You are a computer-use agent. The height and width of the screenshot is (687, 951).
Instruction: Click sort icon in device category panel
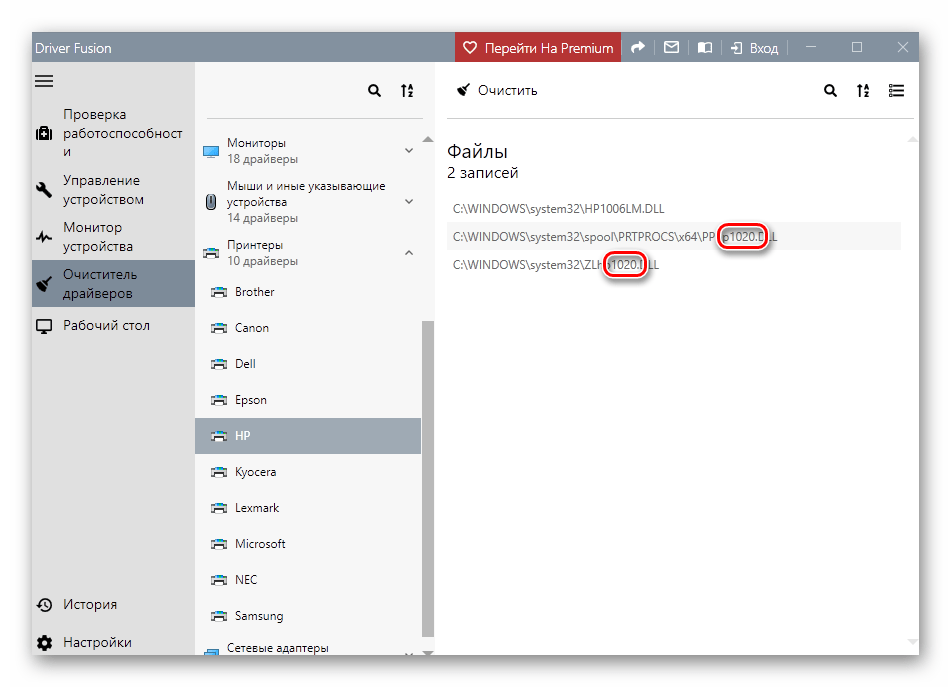tap(407, 90)
